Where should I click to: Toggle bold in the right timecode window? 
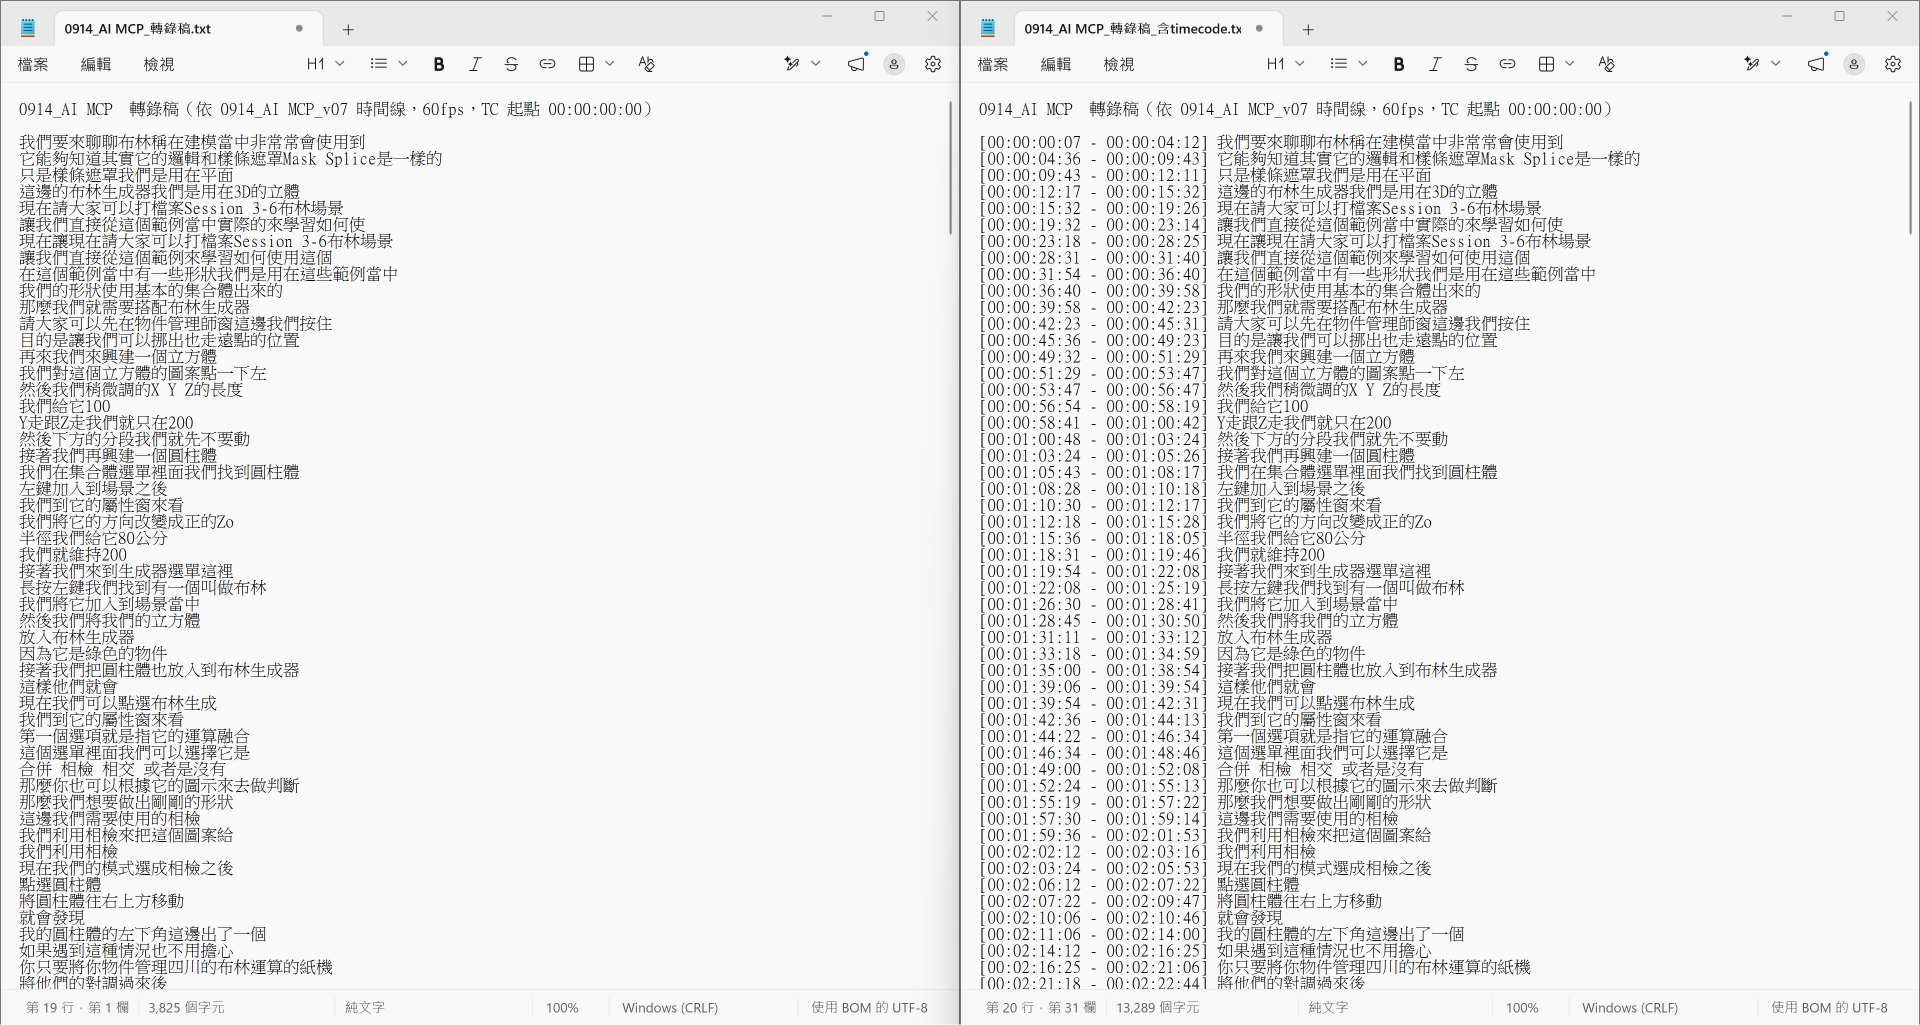[1399, 64]
